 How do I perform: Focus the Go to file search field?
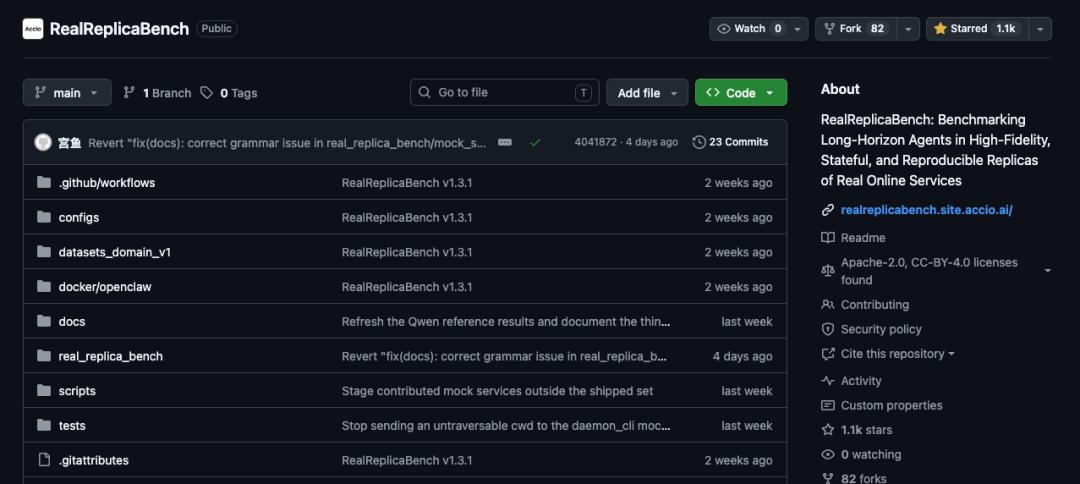pyautogui.click(x=504, y=92)
